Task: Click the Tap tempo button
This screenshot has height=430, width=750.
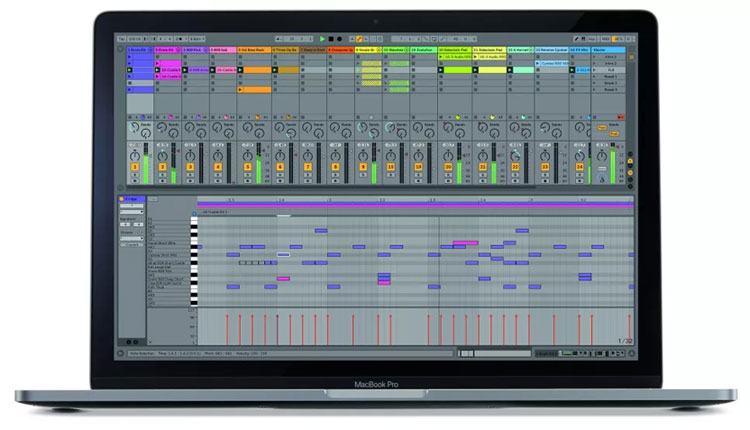Action: tap(121, 39)
